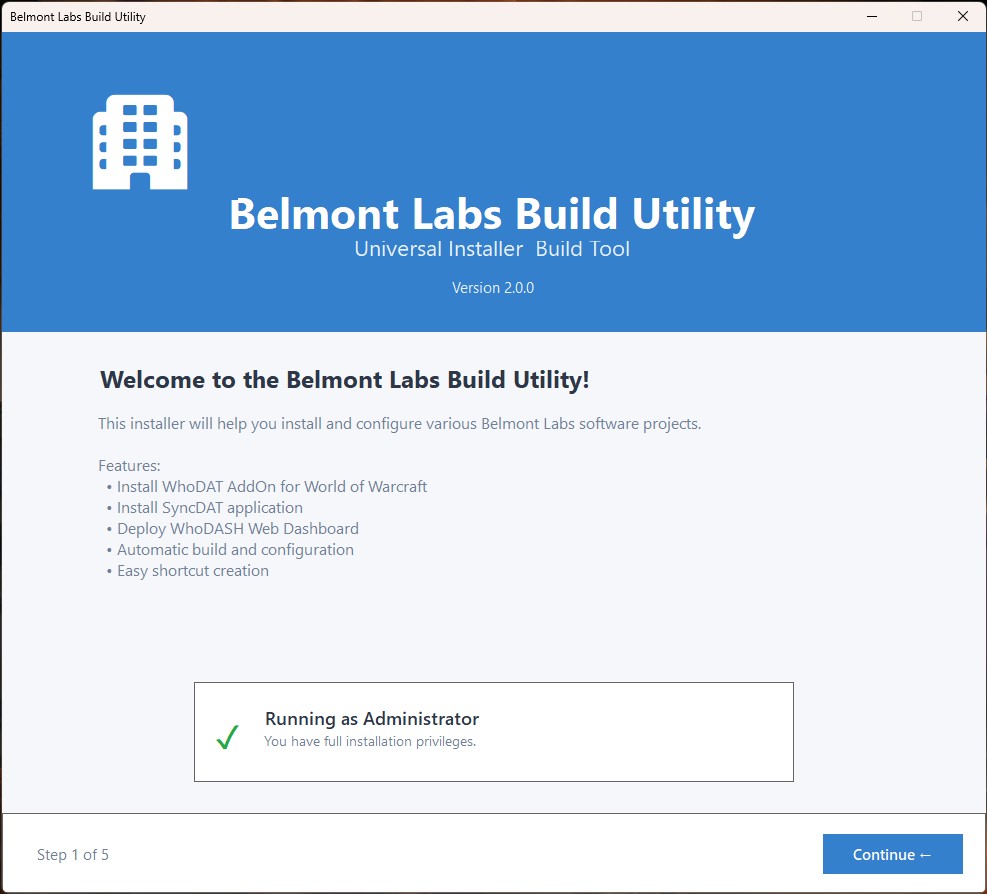Click the white building logo icon
The image size is (987, 894).
[140, 142]
